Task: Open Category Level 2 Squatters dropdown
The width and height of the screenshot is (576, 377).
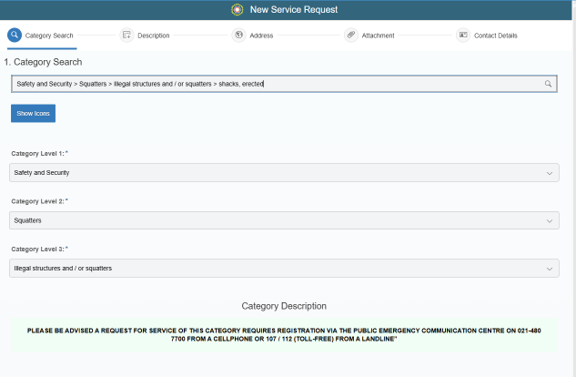Action: coord(284,220)
